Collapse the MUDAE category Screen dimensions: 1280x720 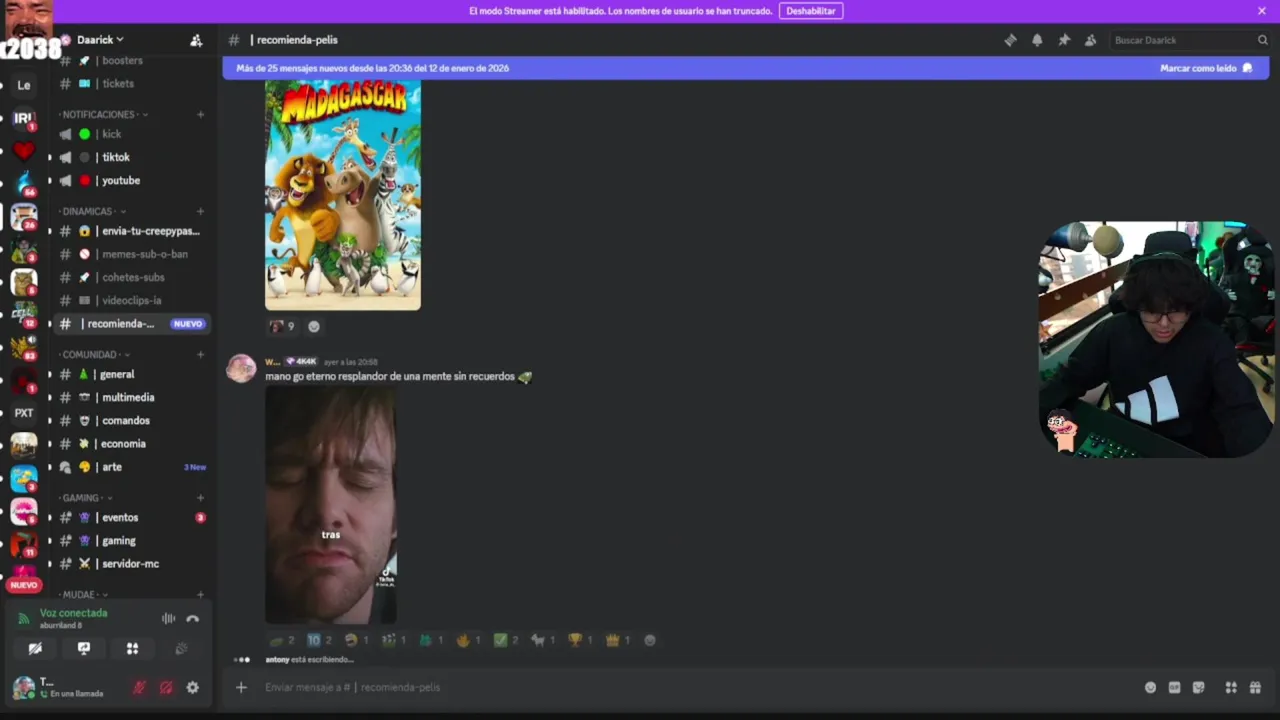(83, 595)
